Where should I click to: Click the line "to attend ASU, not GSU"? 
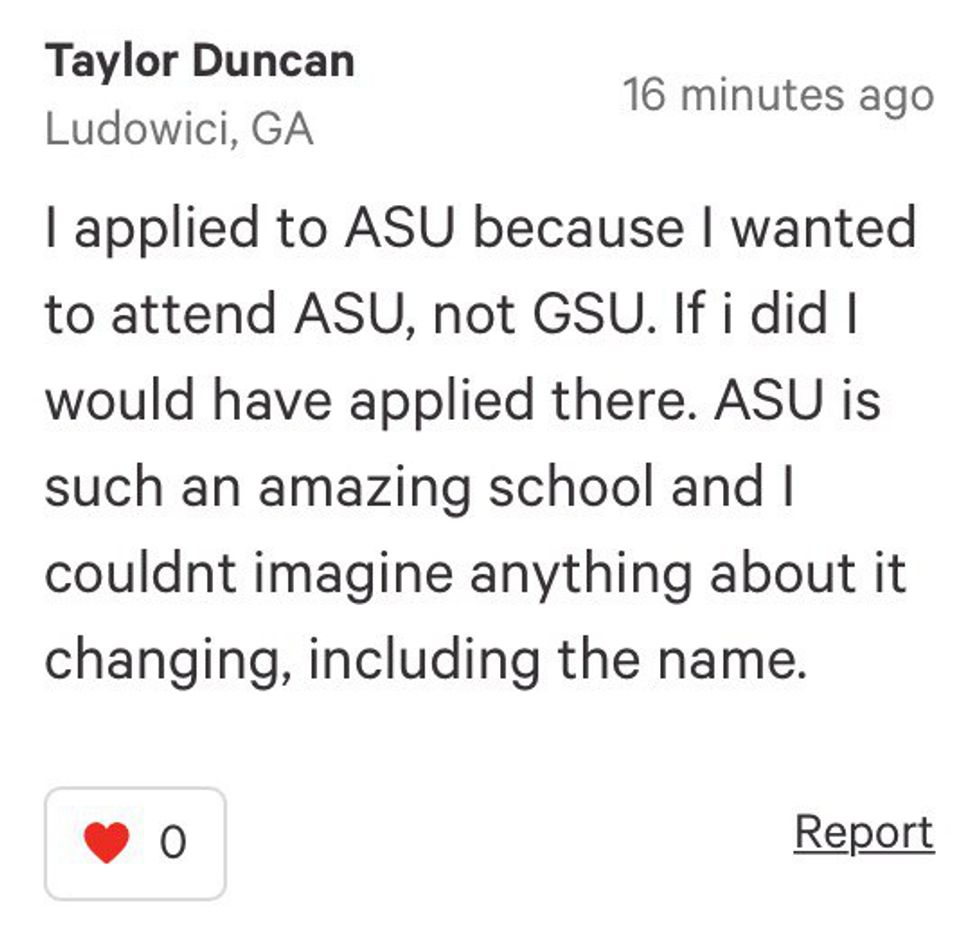point(452,316)
